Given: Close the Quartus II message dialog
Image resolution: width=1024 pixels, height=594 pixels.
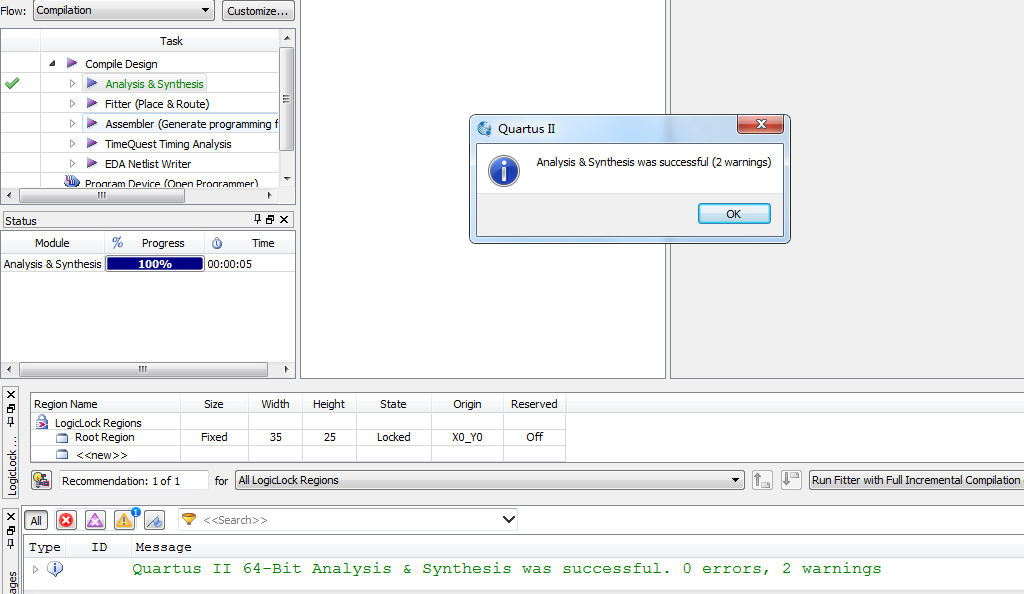Looking at the screenshot, I should click(760, 124).
